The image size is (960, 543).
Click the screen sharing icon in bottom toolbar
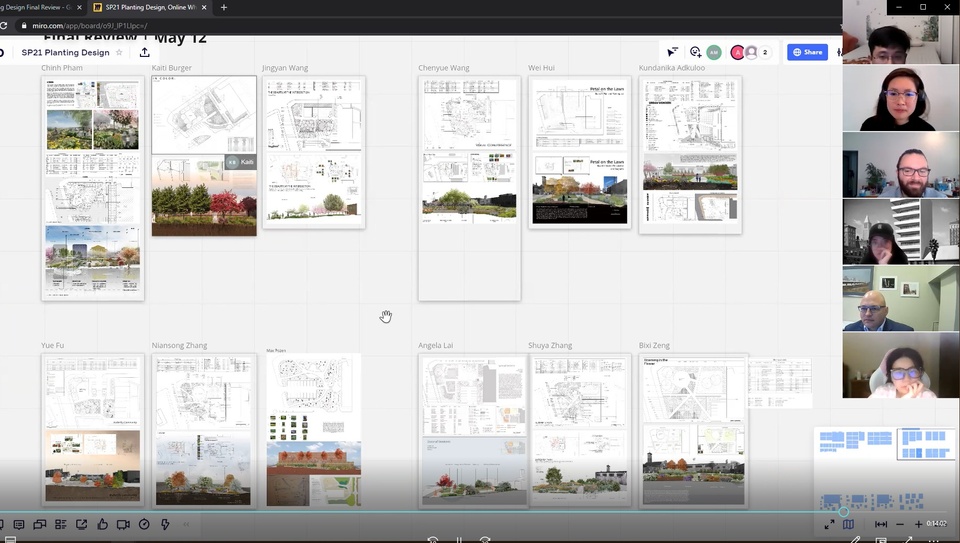click(81, 525)
